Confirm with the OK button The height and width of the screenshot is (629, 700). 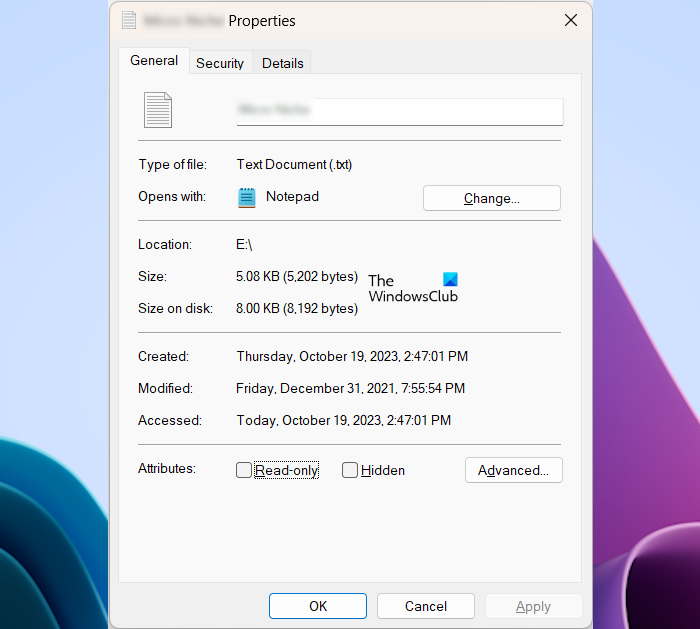pyautogui.click(x=318, y=606)
